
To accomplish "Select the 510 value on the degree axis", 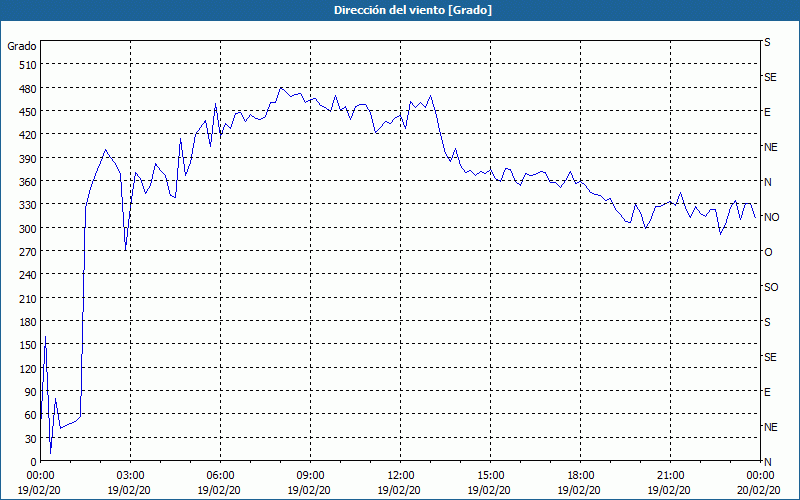I will [x=28, y=65].
